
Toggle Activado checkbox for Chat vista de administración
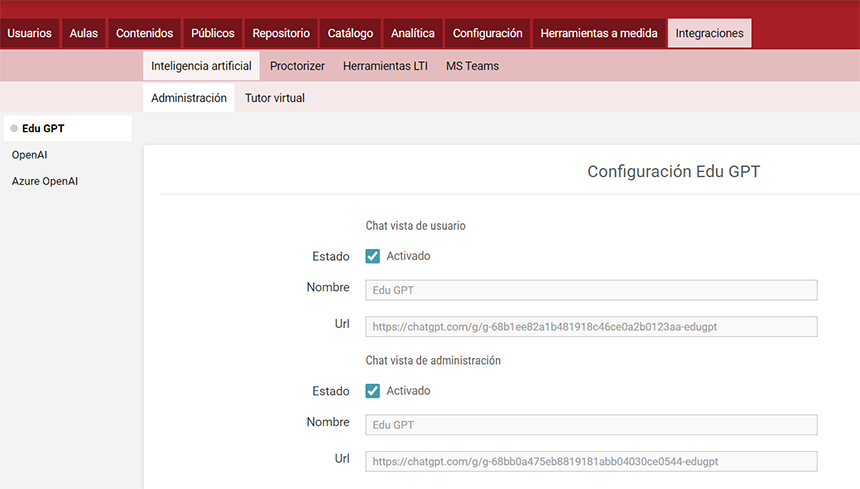[373, 391]
